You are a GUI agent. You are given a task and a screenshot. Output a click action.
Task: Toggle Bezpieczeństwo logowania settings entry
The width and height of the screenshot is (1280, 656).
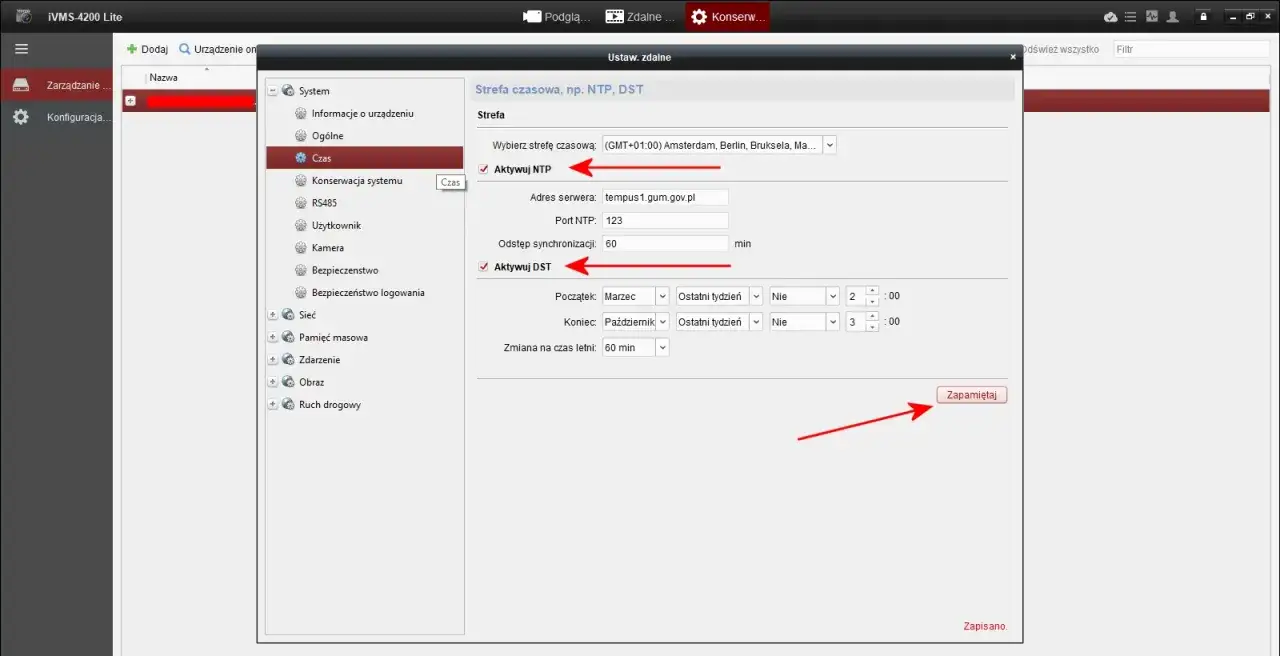coord(300,292)
